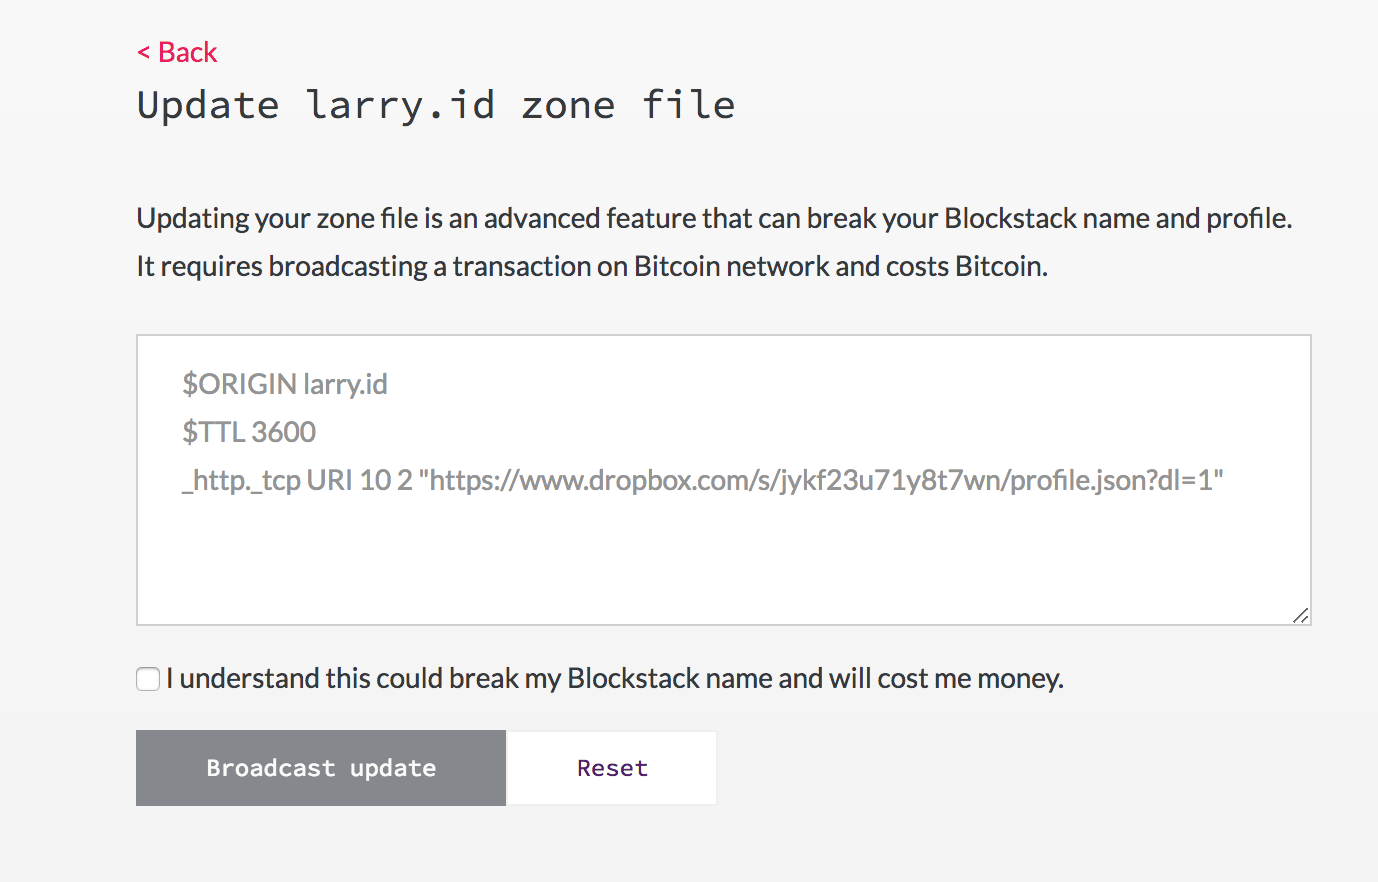
Task: Select the Broadcast update label text
Action: [x=320, y=768]
